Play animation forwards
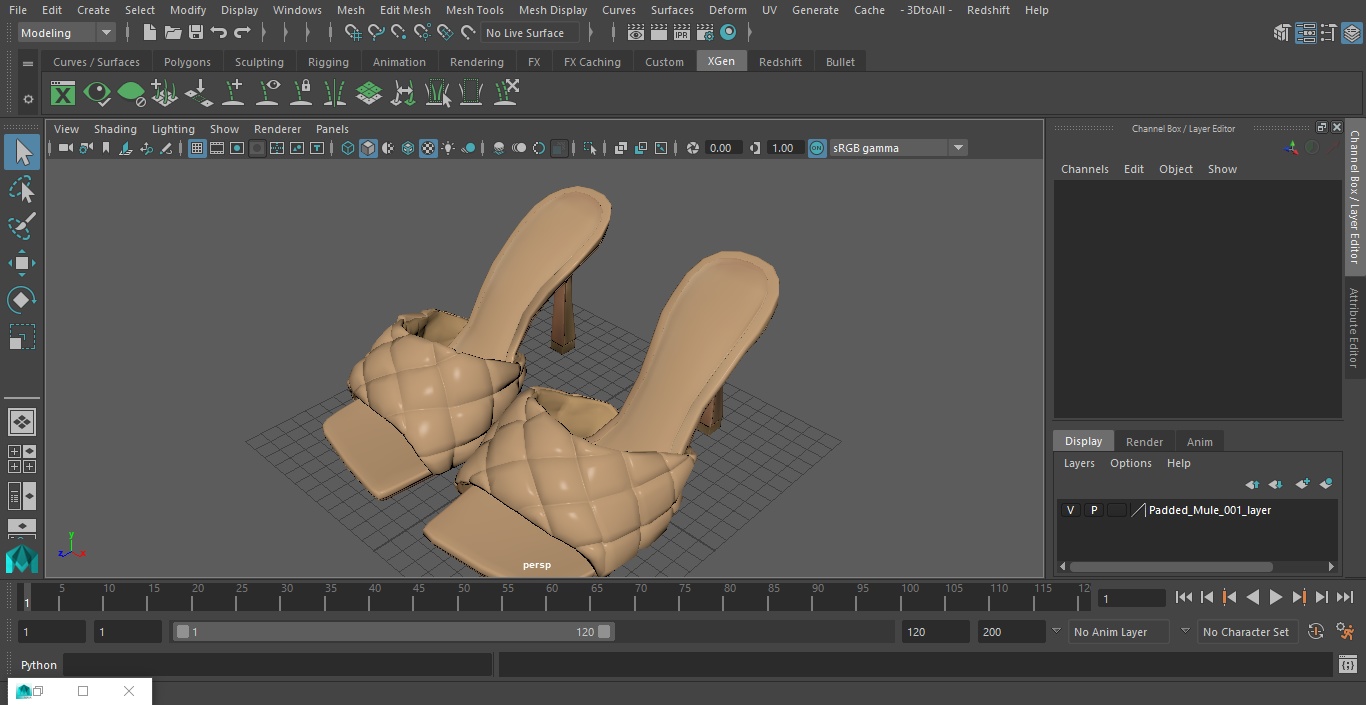Viewport: 1366px width, 705px height. point(1276,597)
